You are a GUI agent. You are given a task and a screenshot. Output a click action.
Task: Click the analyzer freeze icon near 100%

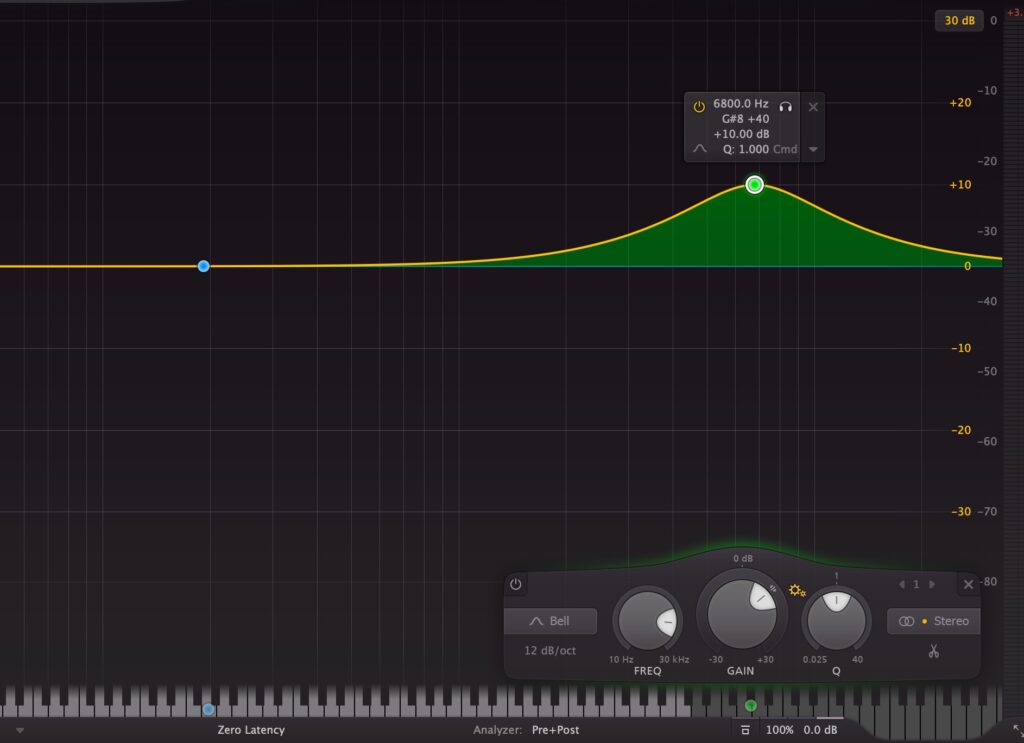(x=746, y=730)
